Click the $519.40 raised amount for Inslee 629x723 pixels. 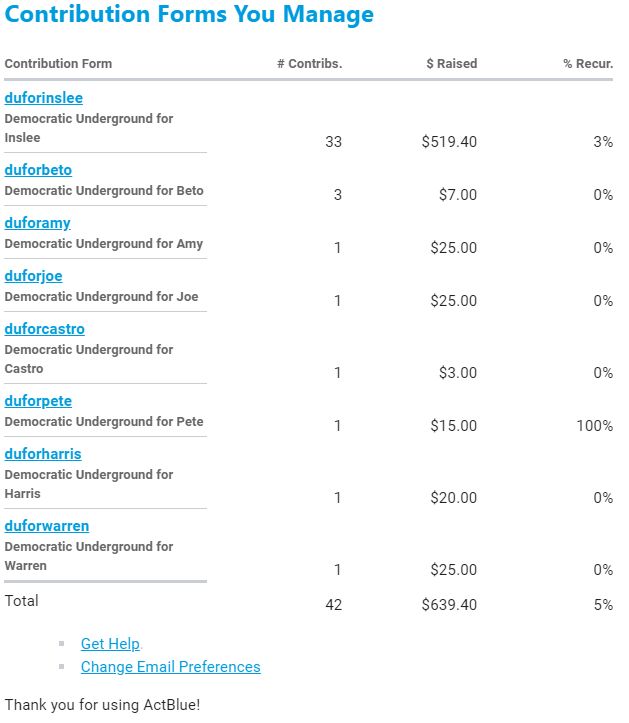point(449,142)
